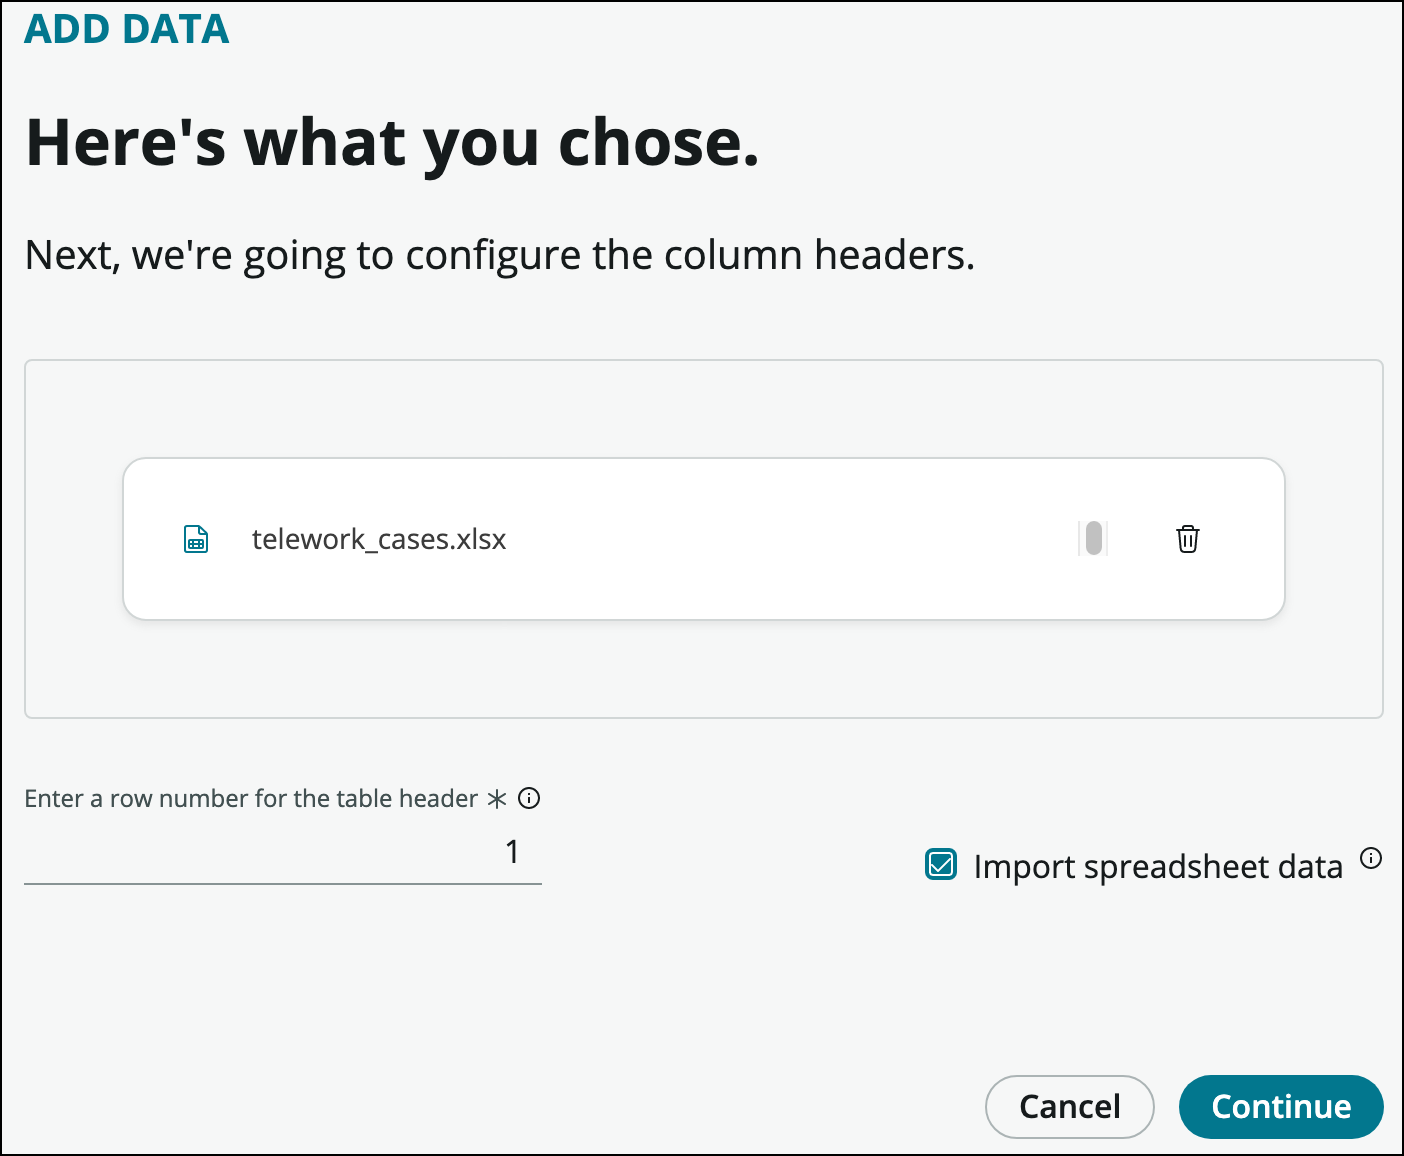This screenshot has width=1404, height=1156.
Task: Select the telework_cases.xlsx file name
Action: [x=379, y=539]
